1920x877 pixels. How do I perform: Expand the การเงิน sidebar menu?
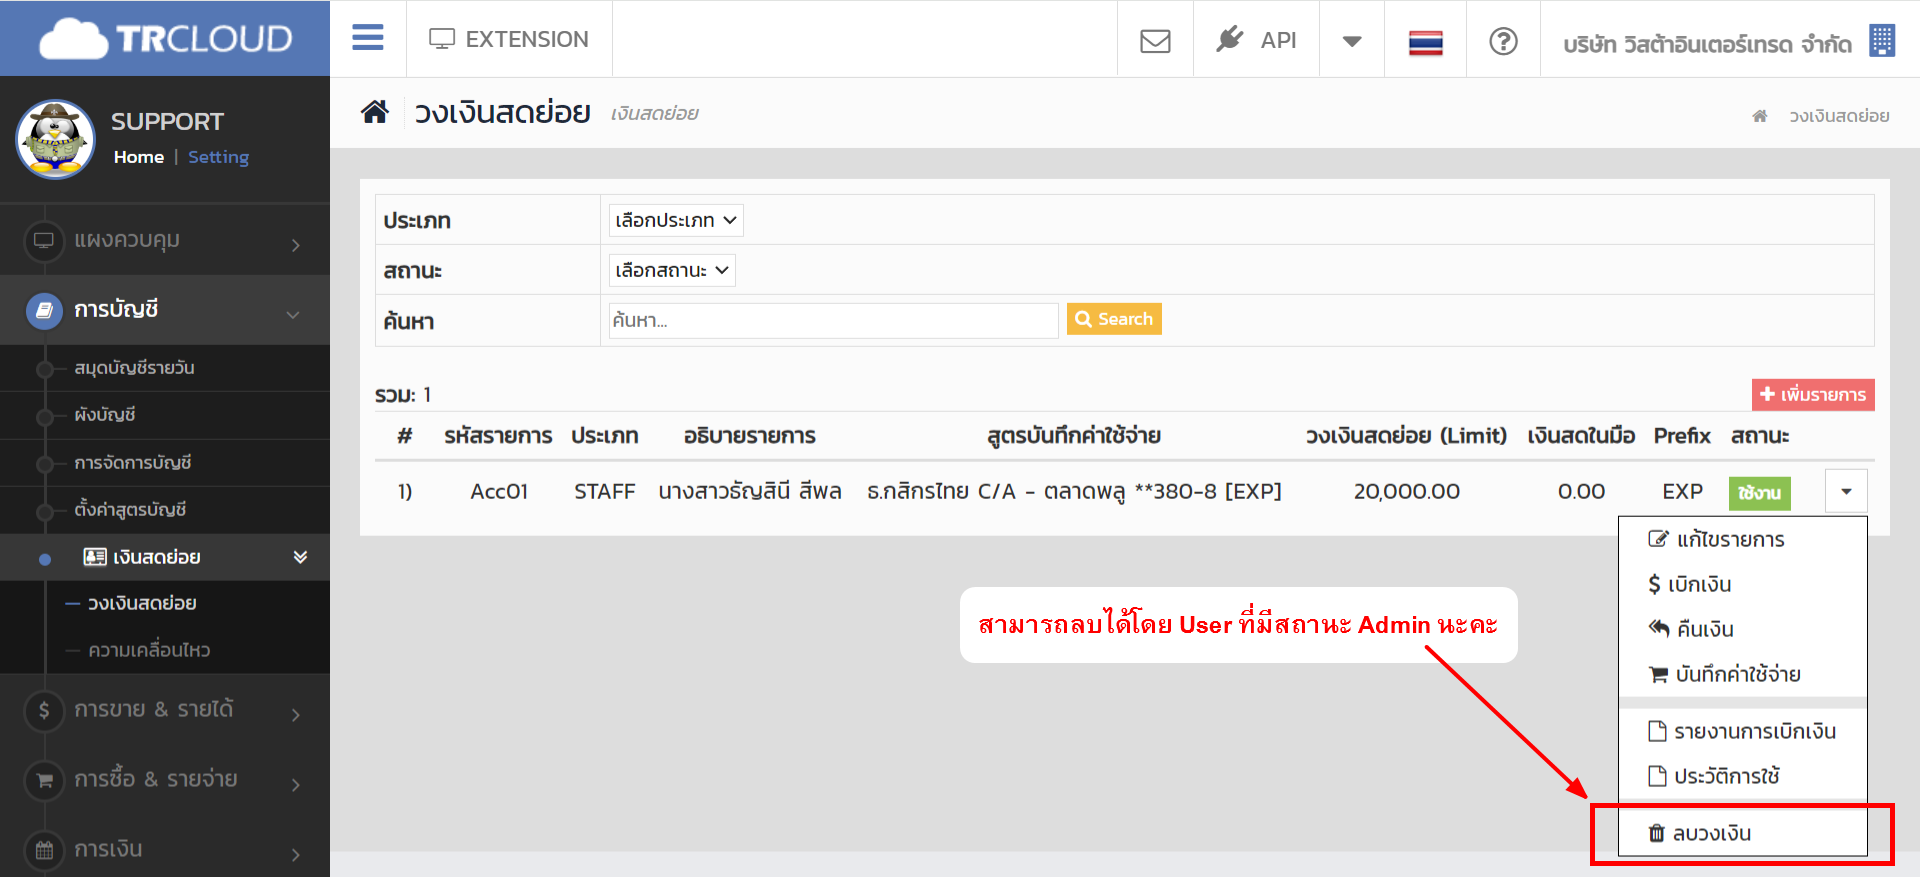(x=165, y=849)
